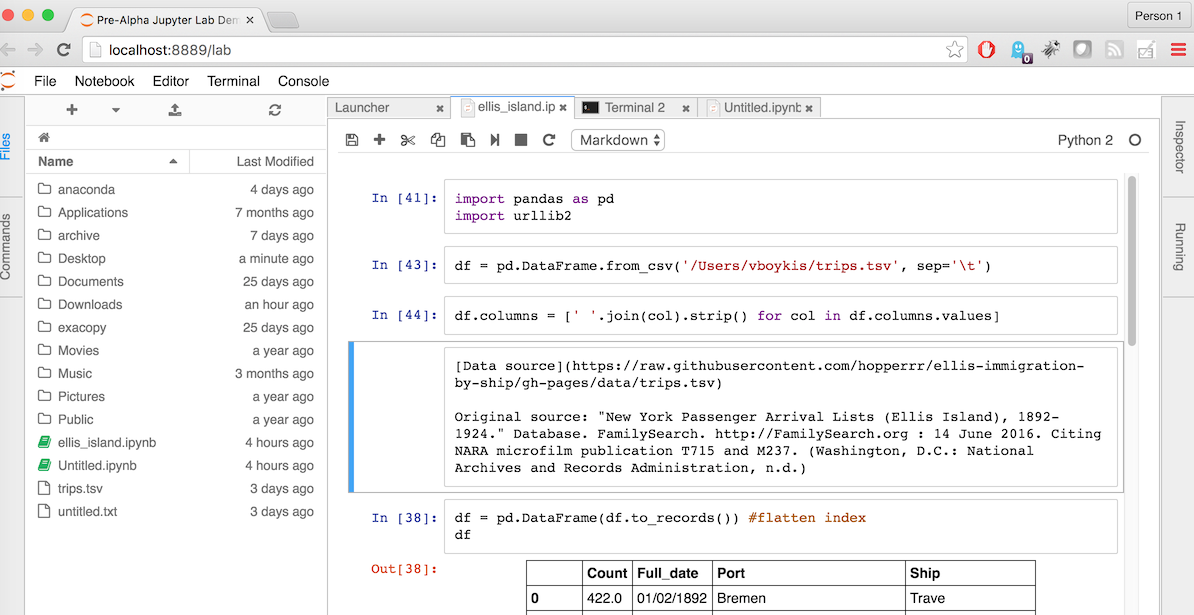Image resolution: width=1194 pixels, height=615 pixels.
Task: Select the Documents folder
Action: (x=175, y=282)
